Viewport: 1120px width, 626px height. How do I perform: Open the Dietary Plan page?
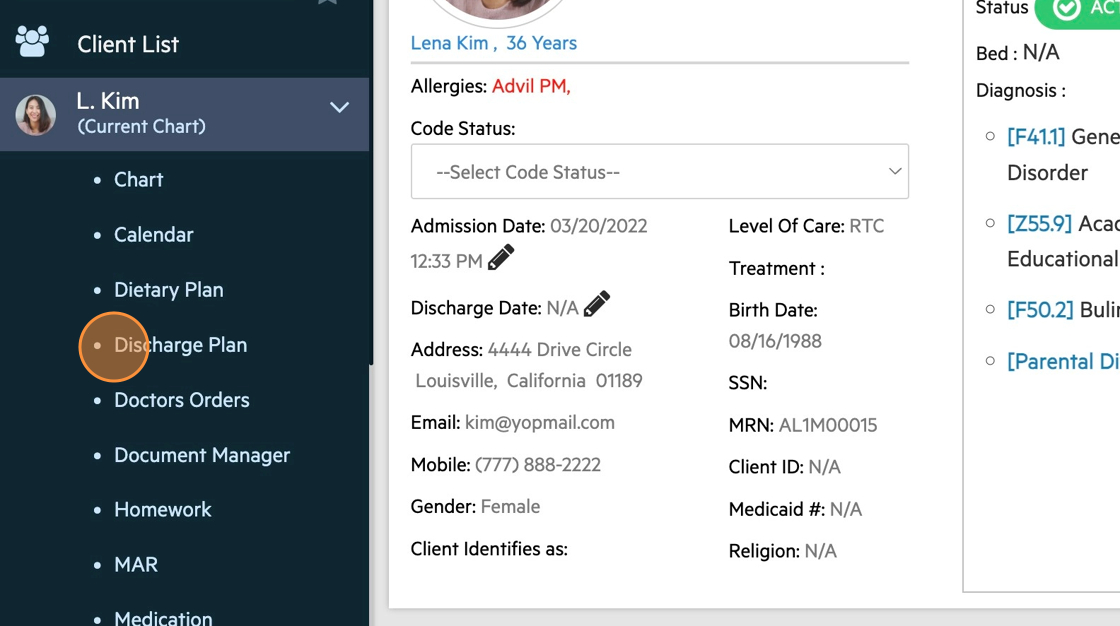point(168,290)
